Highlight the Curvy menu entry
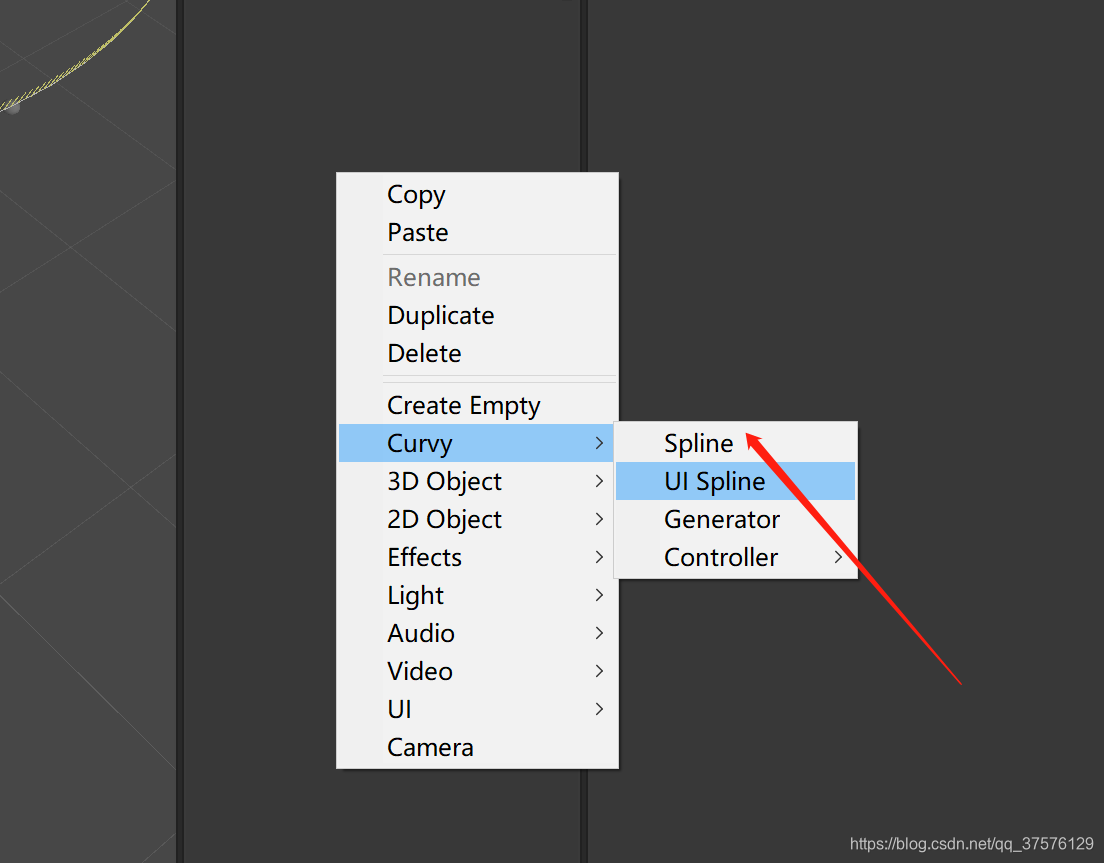 [419, 443]
